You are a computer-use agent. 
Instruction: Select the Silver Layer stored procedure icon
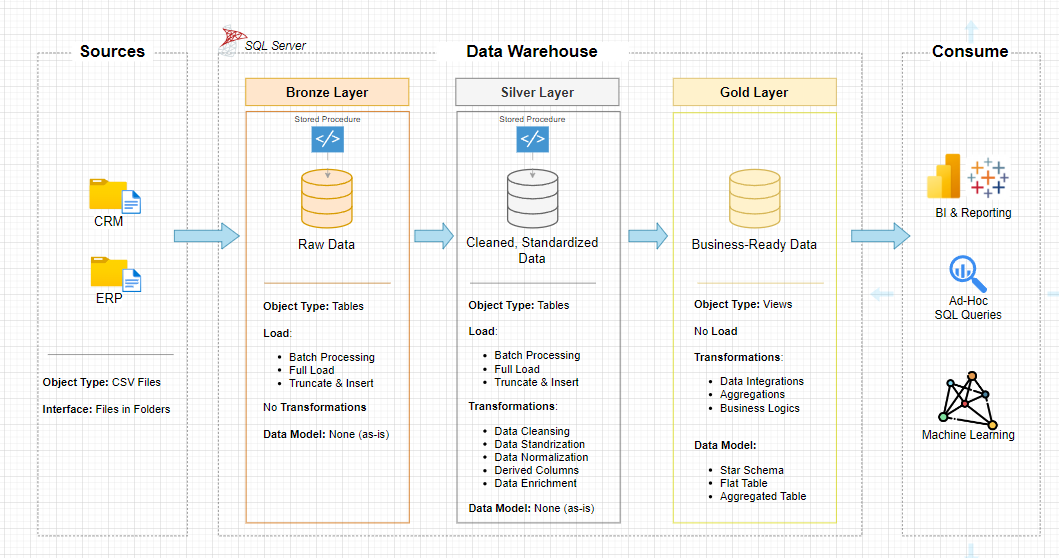tap(532, 139)
